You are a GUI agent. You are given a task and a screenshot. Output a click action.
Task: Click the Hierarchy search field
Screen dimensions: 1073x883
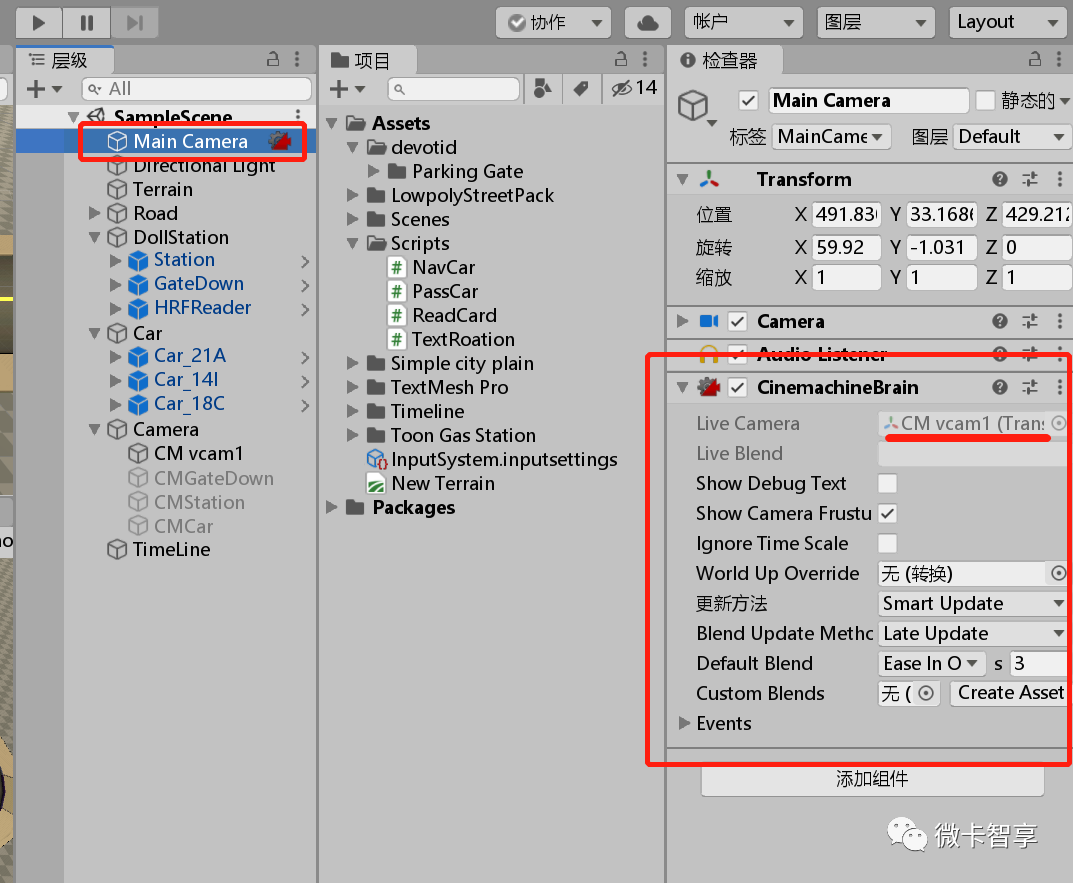pos(197,89)
